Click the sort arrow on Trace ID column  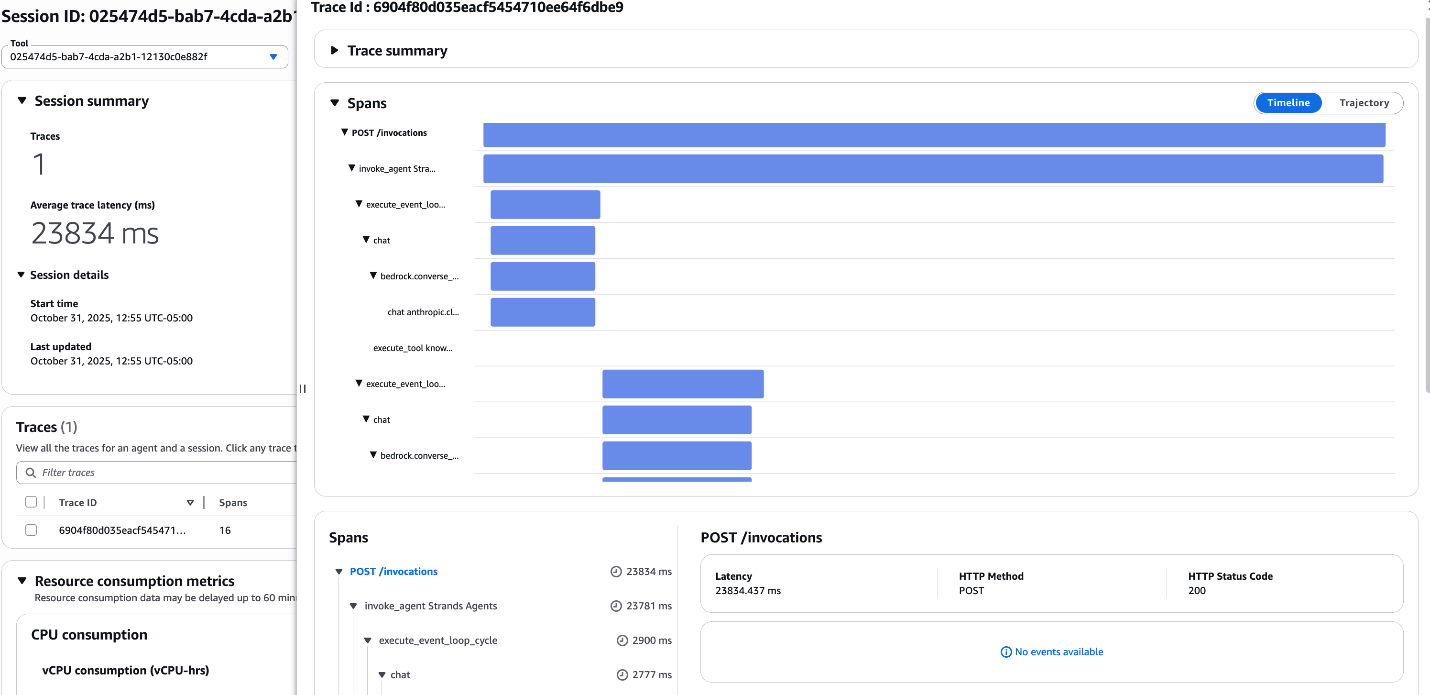pos(190,503)
